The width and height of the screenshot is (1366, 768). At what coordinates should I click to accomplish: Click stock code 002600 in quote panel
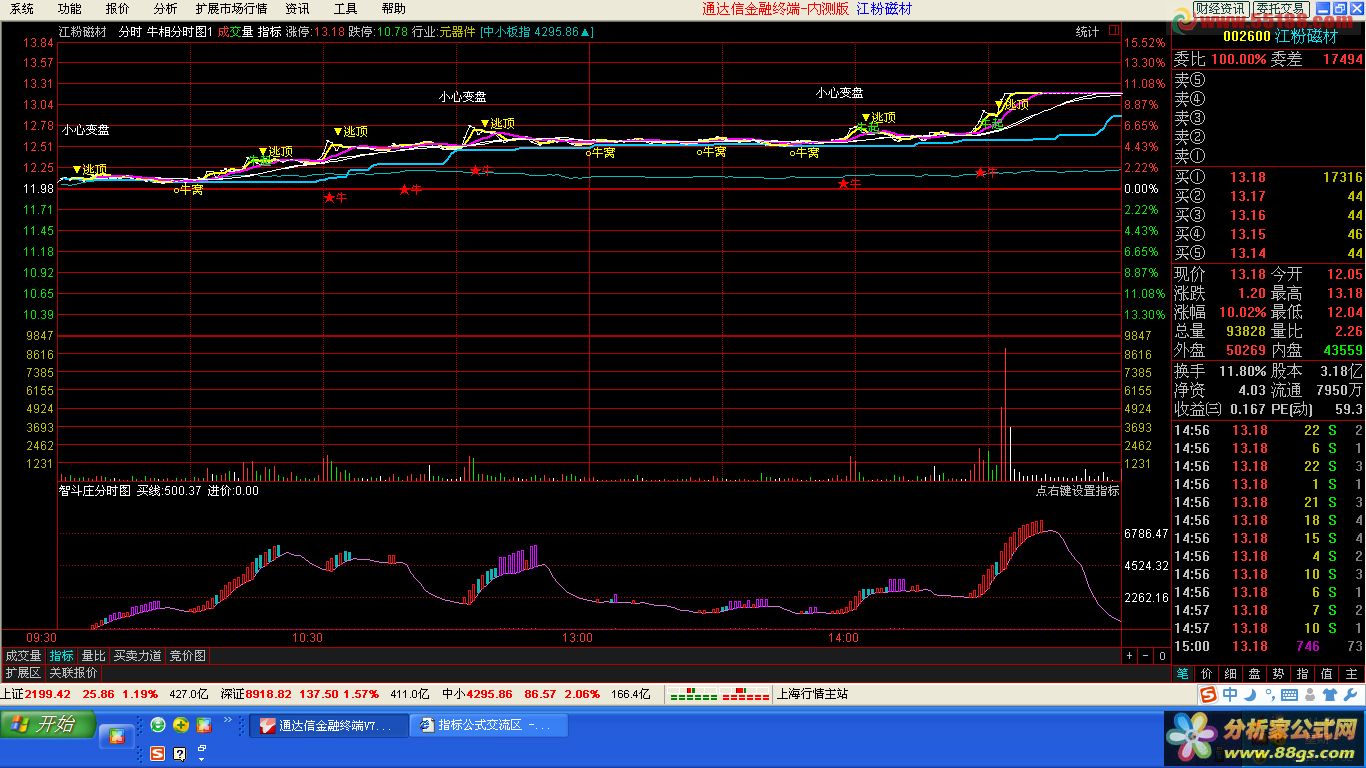click(x=1246, y=36)
